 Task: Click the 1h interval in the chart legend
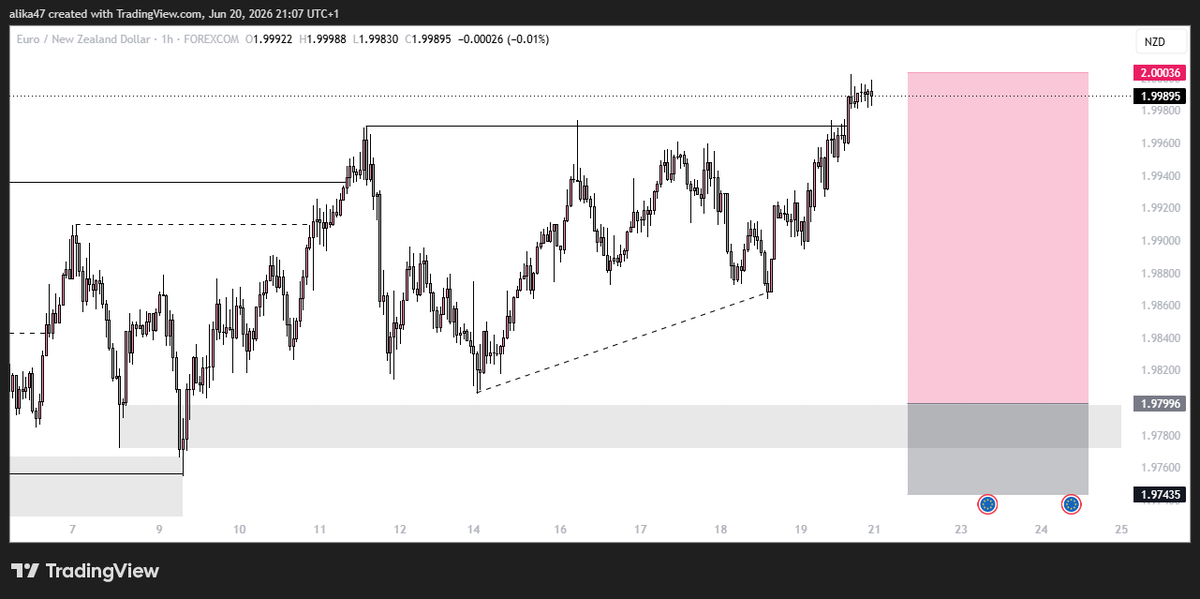(x=165, y=39)
